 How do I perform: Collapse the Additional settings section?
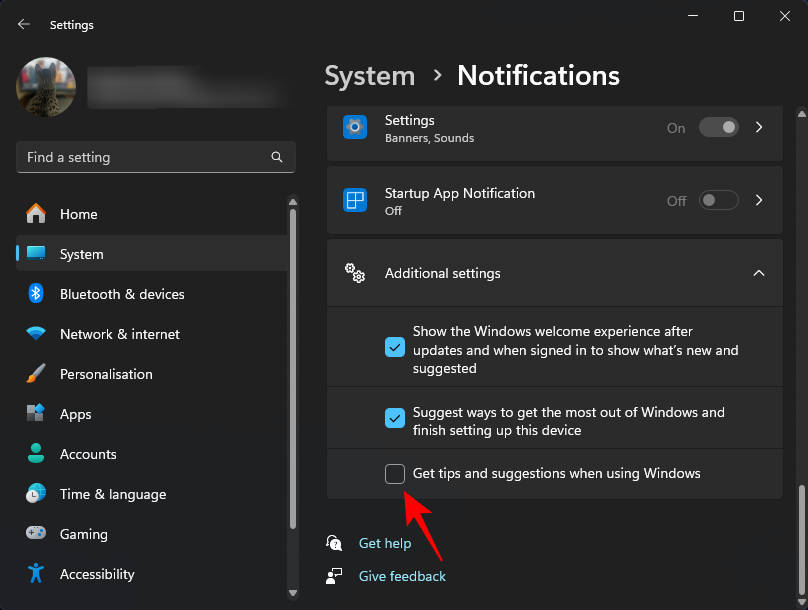point(759,273)
